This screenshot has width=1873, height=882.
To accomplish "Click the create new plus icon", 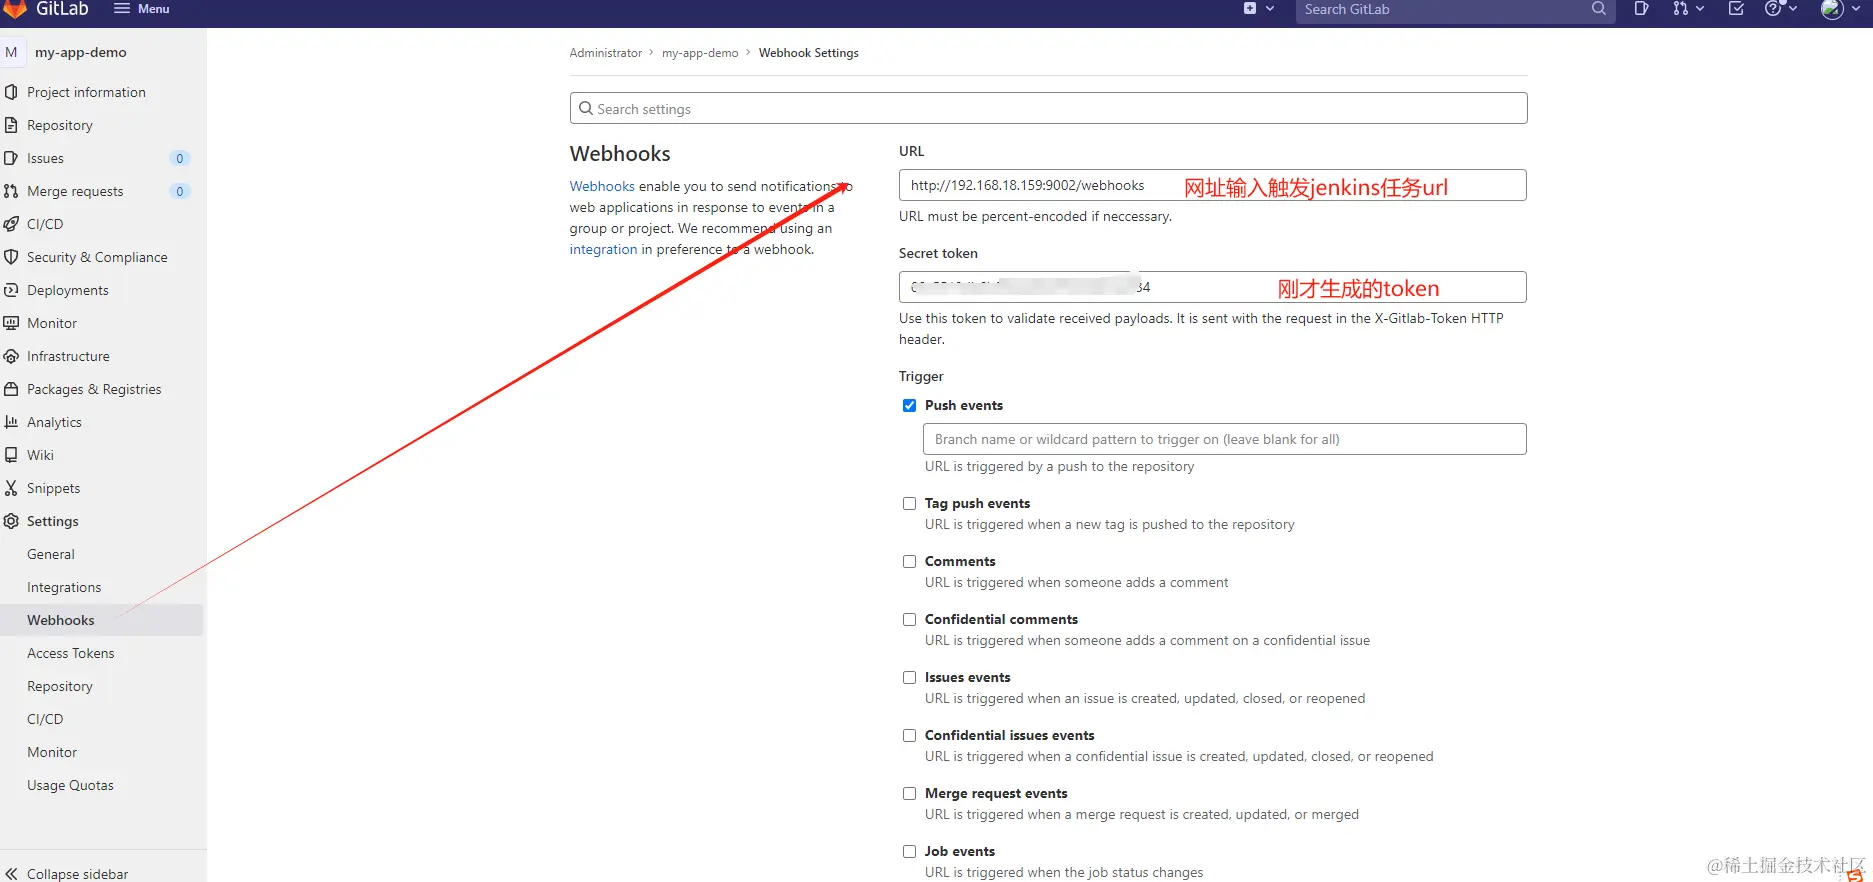I will click(1250, 9).
